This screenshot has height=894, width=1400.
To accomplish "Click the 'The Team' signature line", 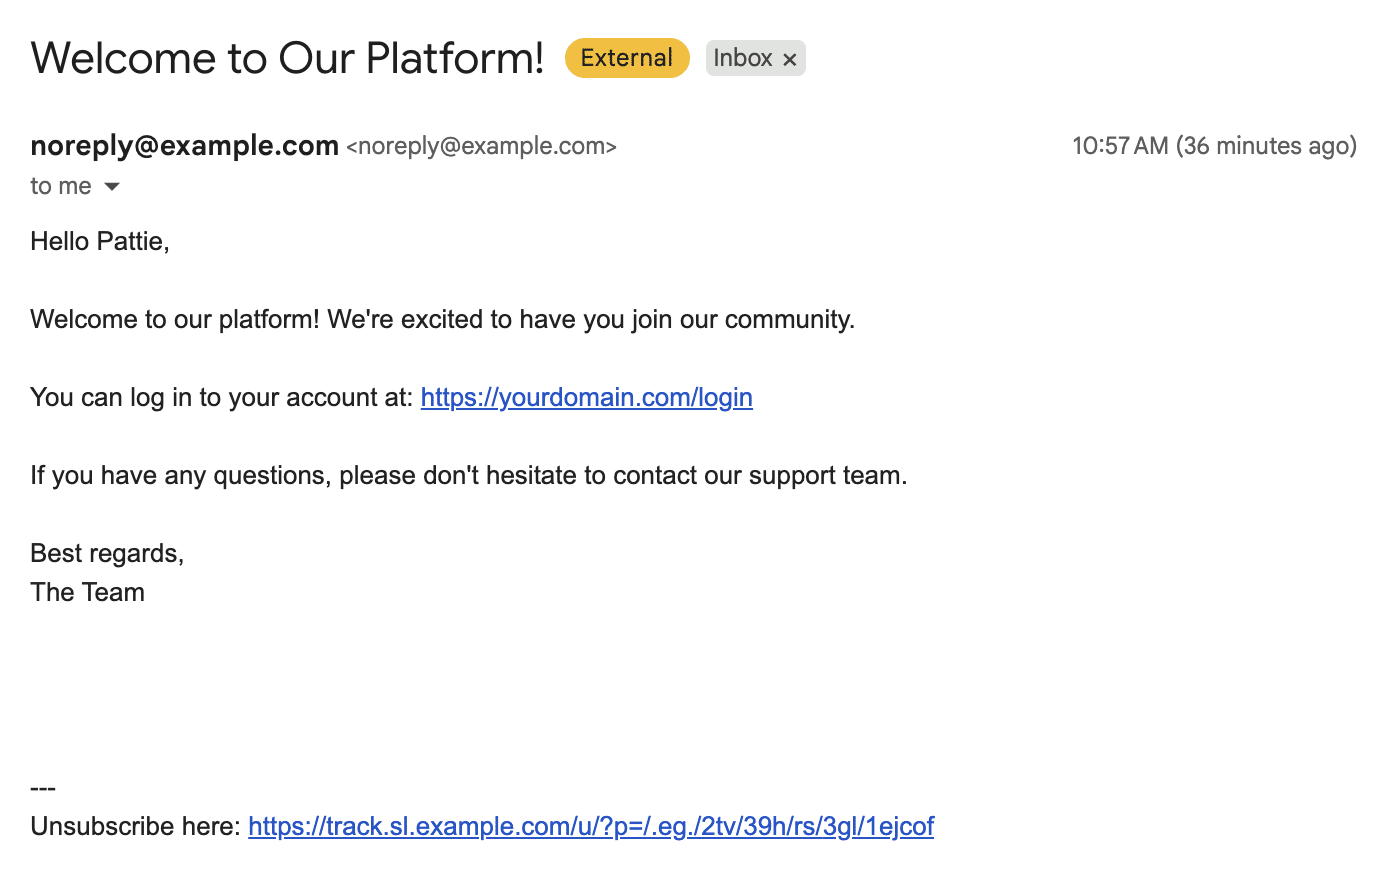I will click(x=87, y=592).
